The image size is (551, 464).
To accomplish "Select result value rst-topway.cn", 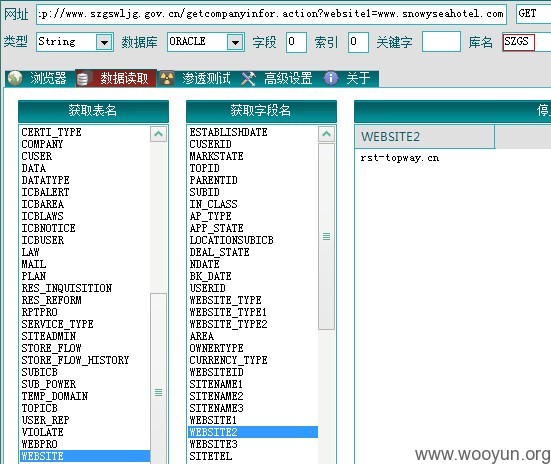I will pos(400,158).
